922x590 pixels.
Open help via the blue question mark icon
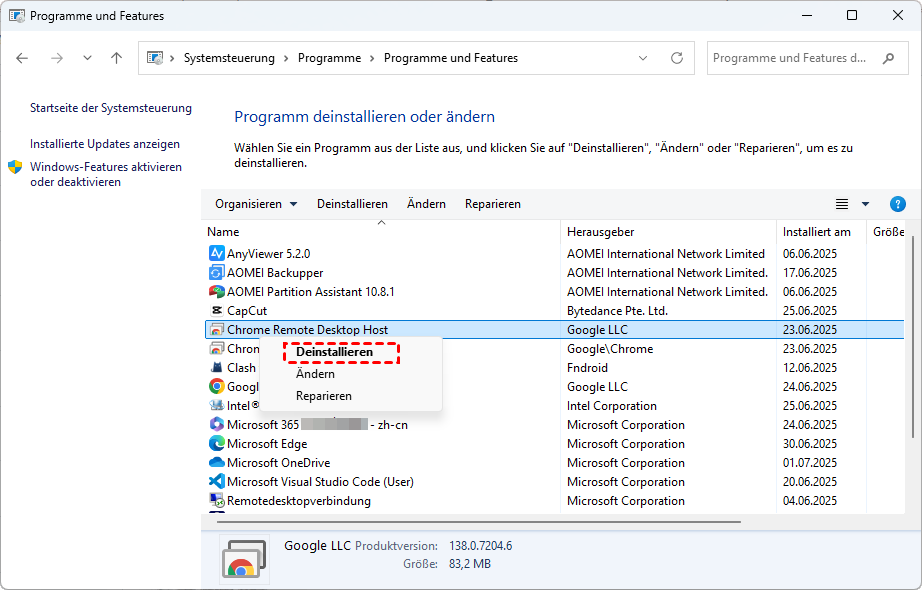(897, 204)
